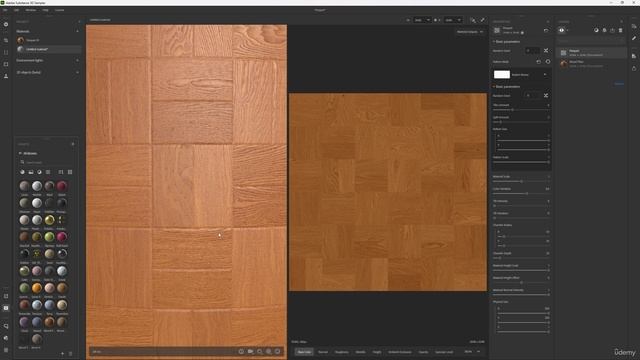Screen dimensions: 640x360
Task: Select the Wood Fiber layer in the layer stack
Action: [592, 64]
